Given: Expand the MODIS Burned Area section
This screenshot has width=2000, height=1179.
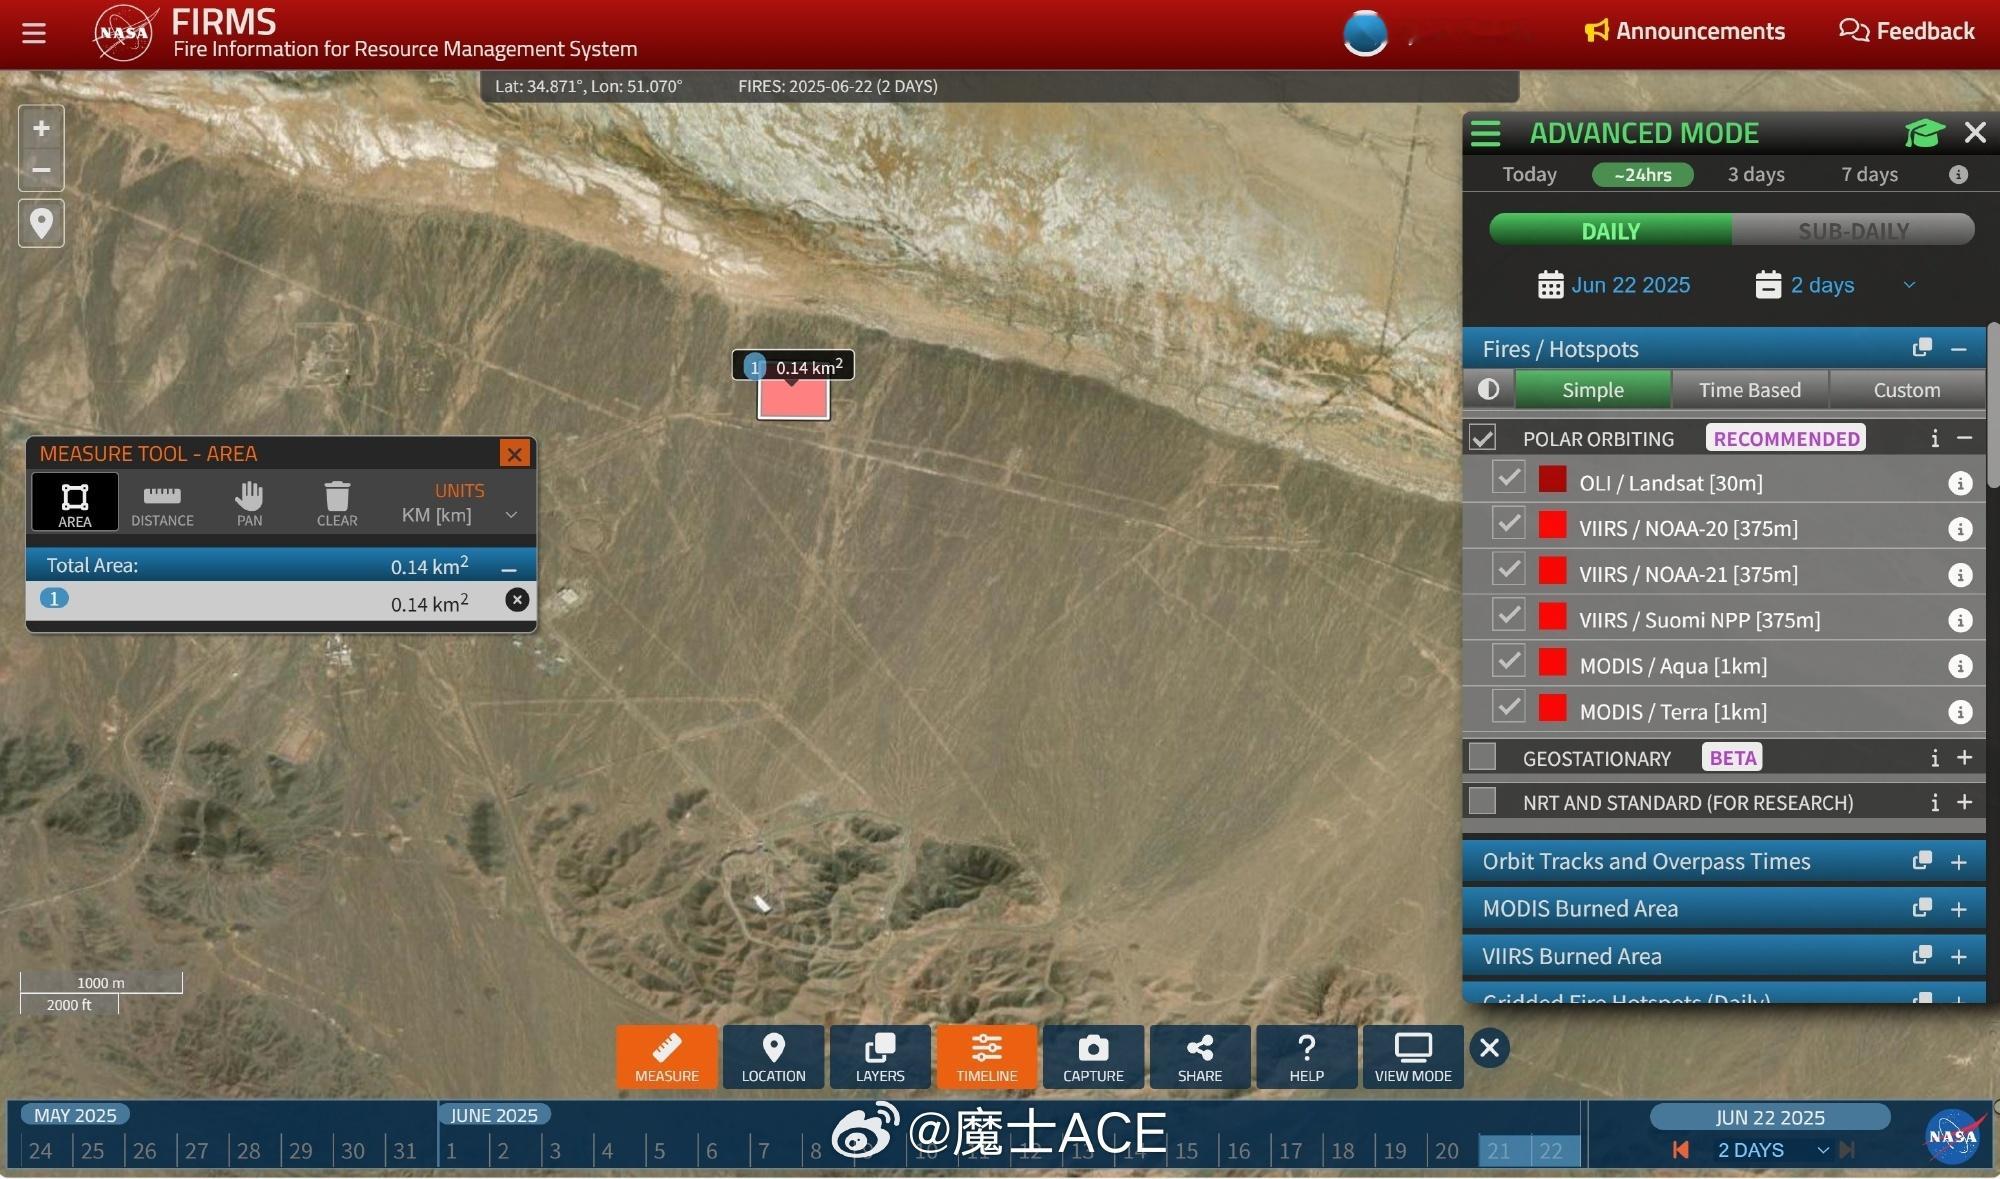Looking at the screenshot, I should [x=1959, y=909].
